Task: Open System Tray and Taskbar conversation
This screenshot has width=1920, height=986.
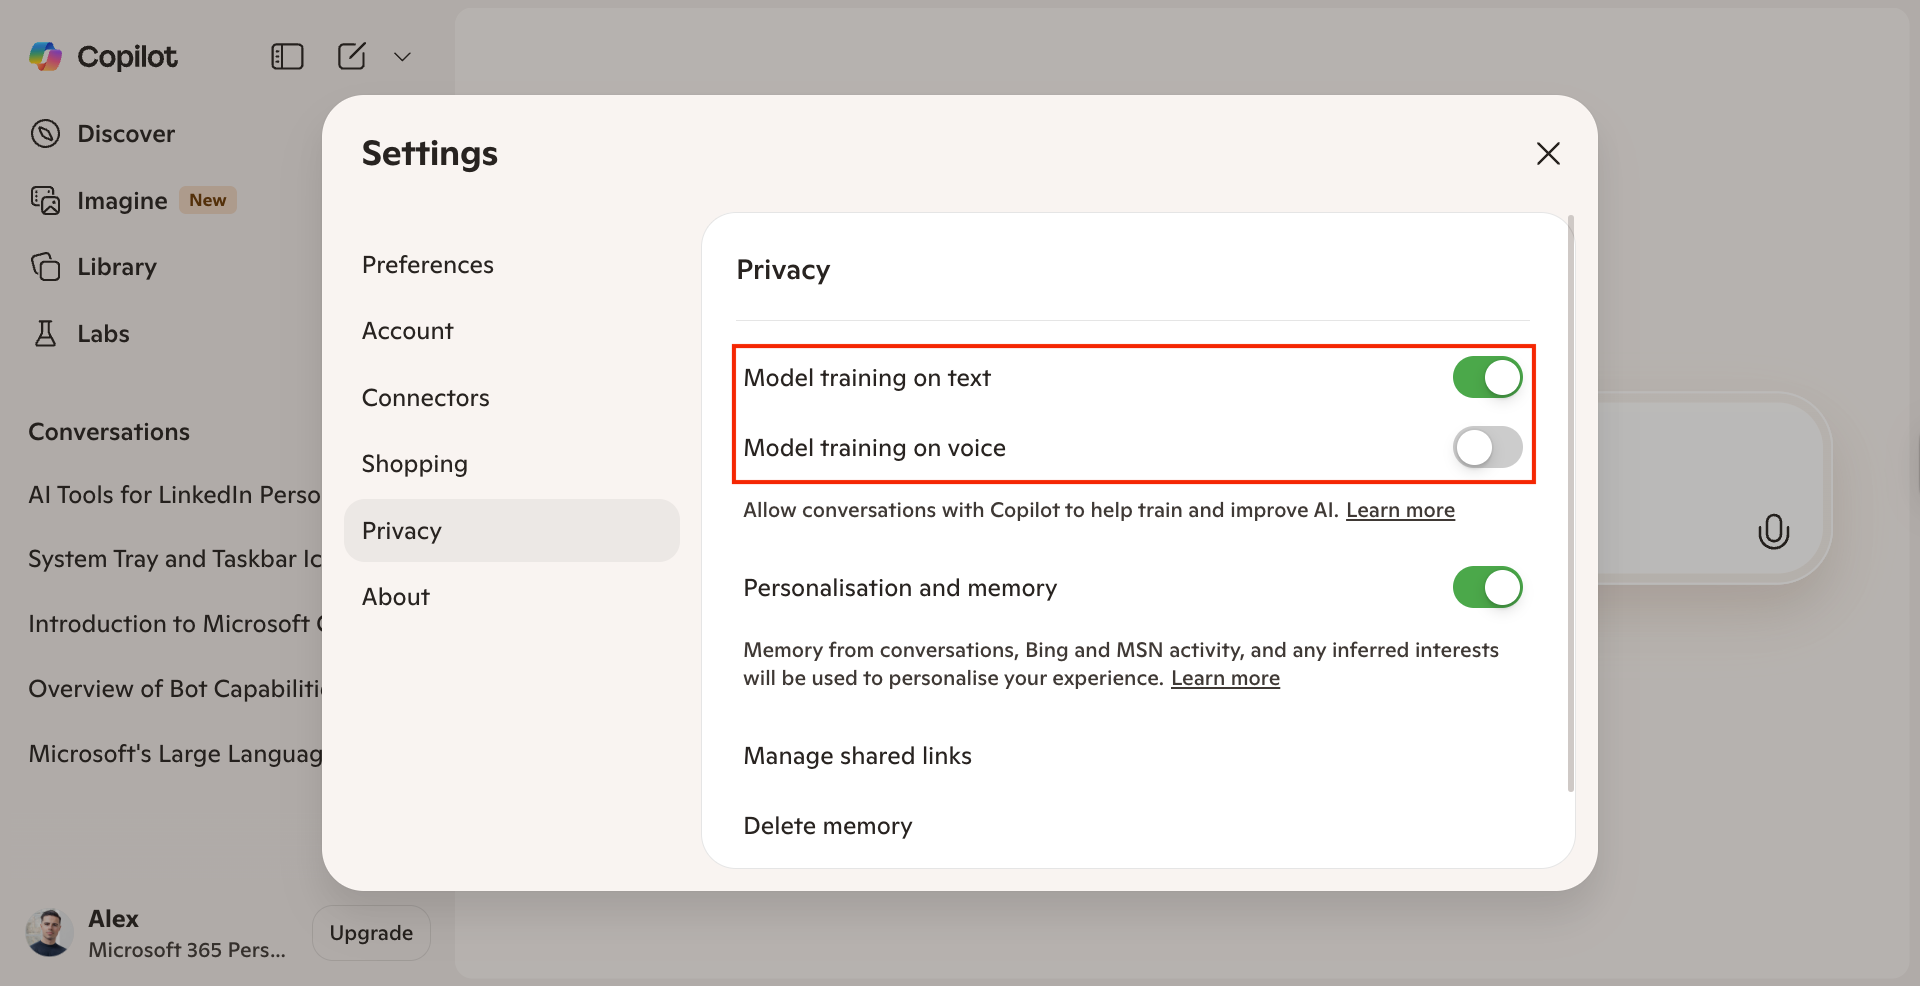Action: click(174, 559)
